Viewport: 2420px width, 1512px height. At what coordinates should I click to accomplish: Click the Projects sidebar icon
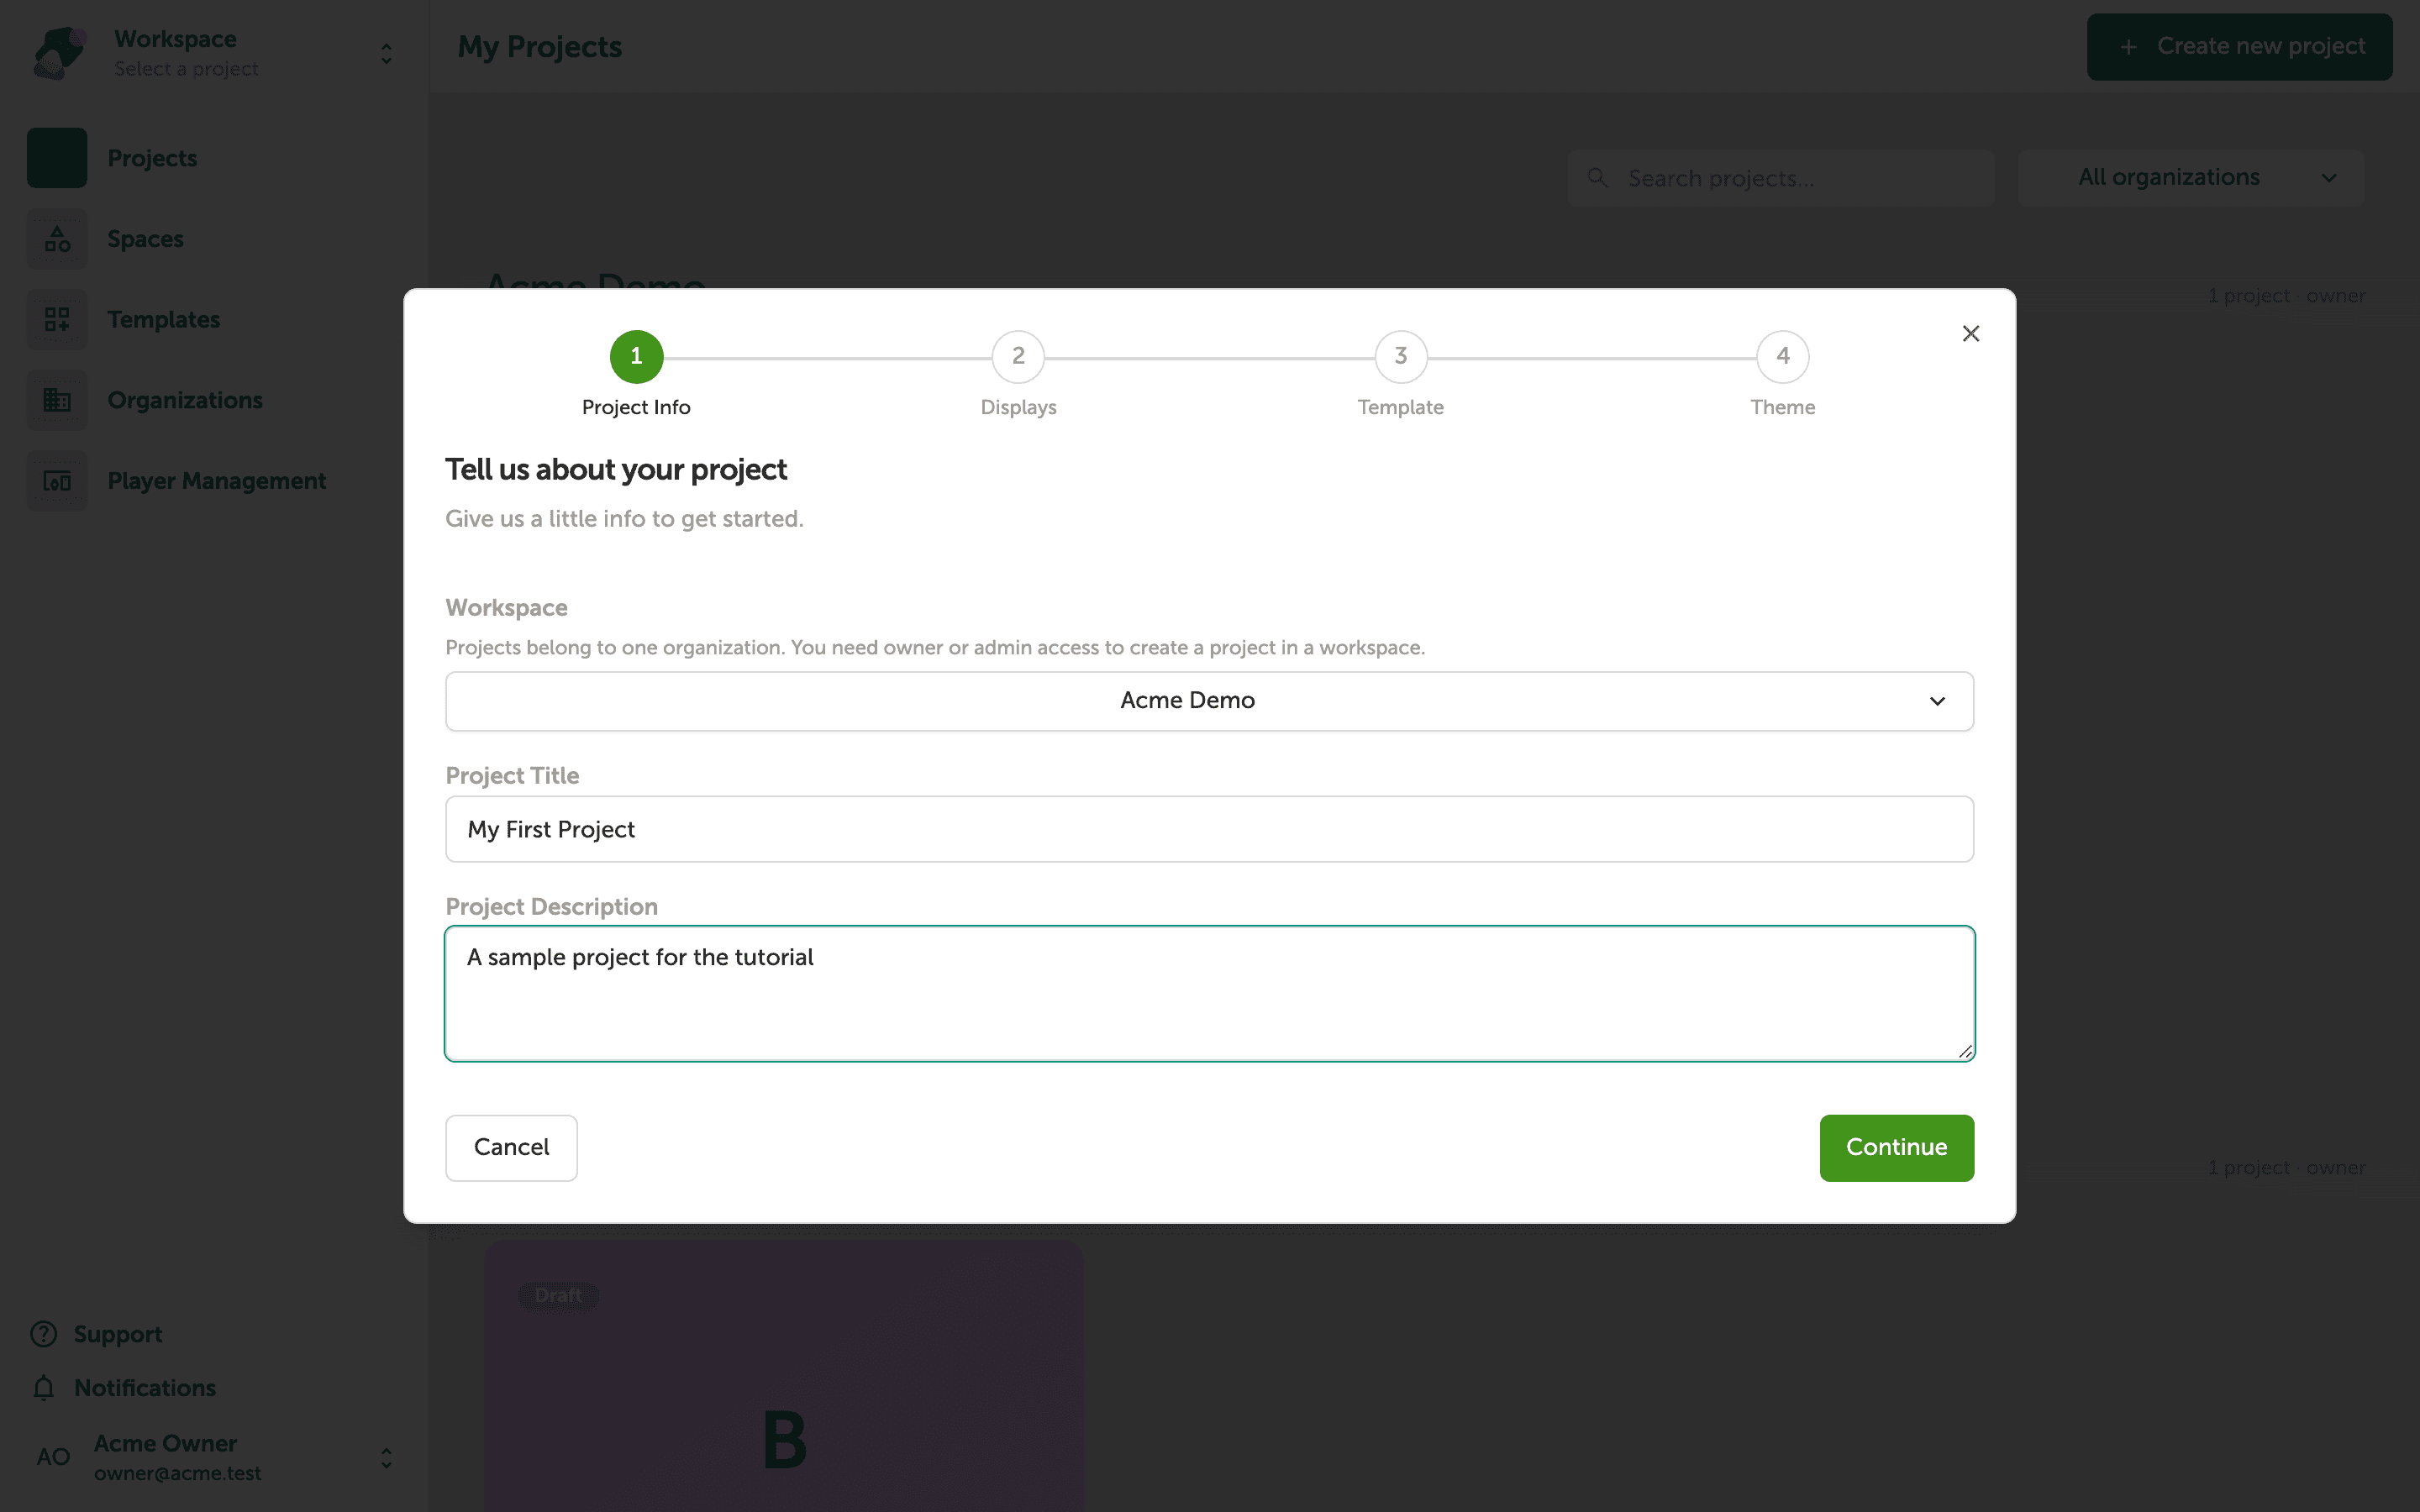[x=57, y=158]
